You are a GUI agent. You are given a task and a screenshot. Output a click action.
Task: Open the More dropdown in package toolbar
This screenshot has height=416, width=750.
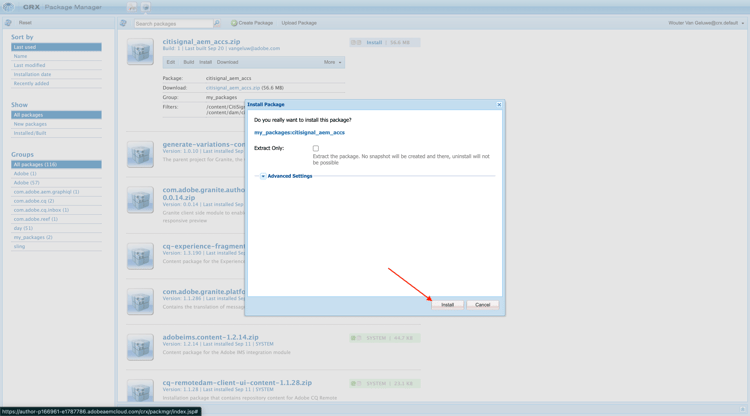coord(332,62)
